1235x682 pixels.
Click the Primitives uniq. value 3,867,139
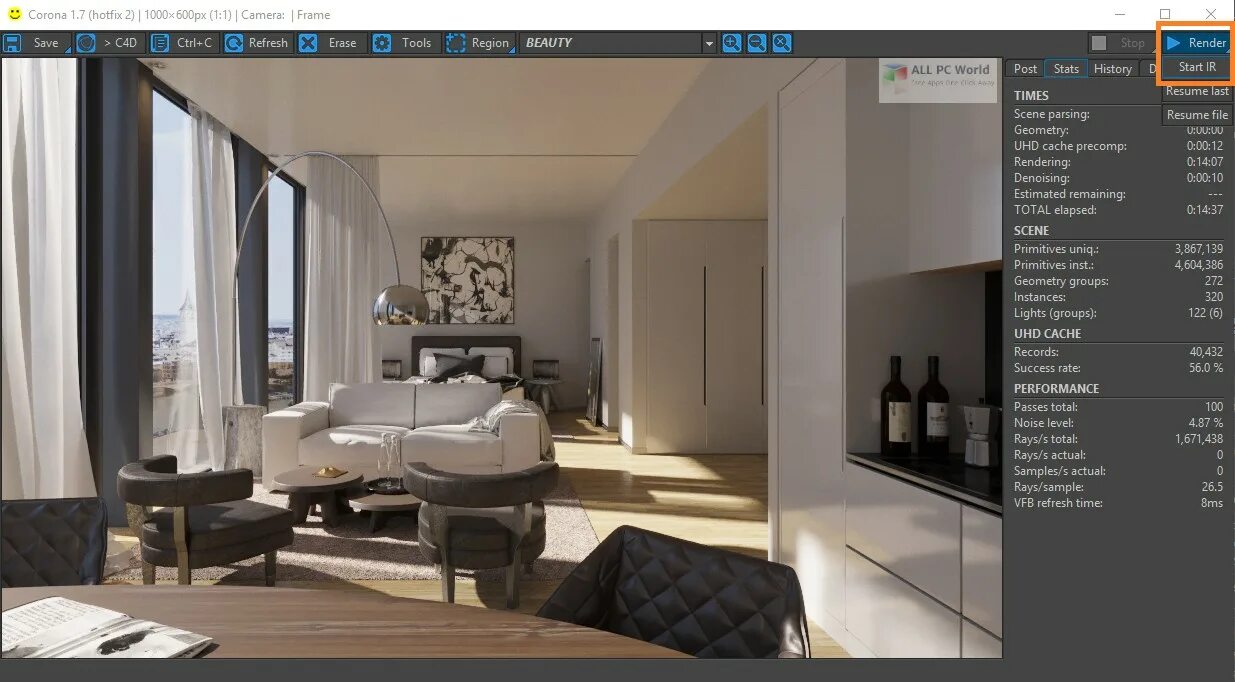click(x=1198, y=249)
